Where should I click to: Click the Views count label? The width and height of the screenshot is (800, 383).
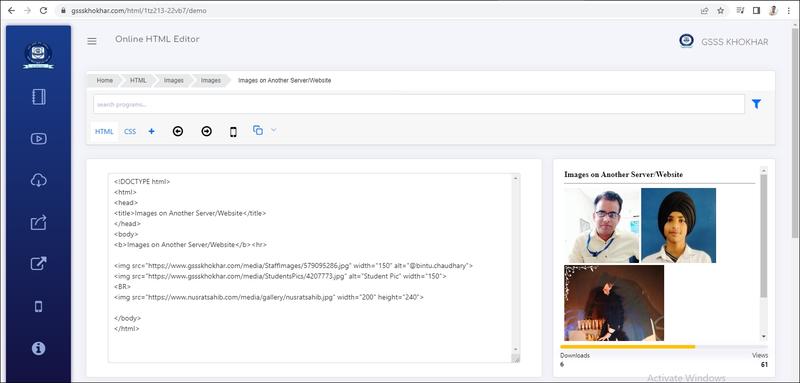(760, 355)
